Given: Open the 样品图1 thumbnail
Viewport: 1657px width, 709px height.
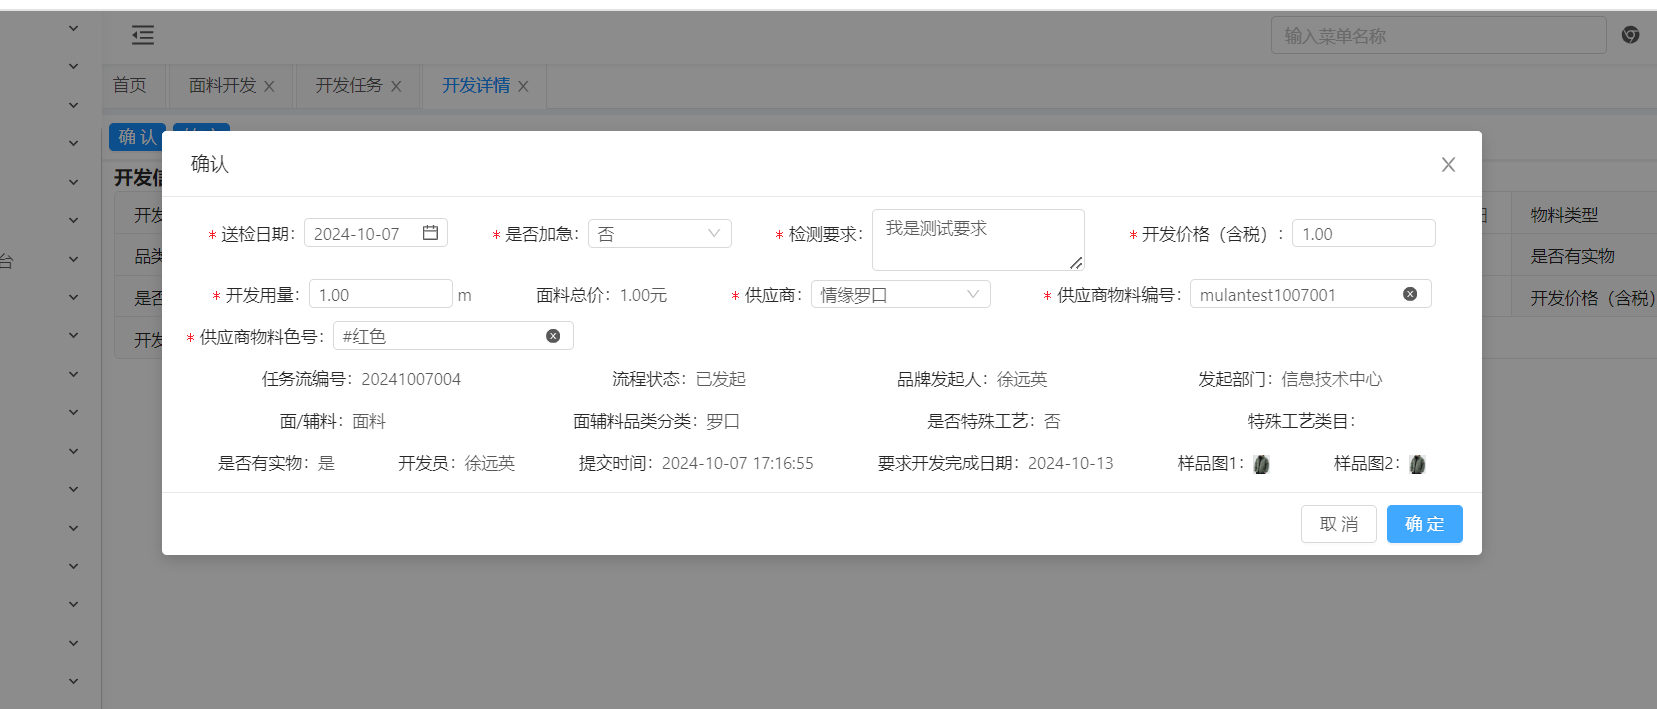Looking at the screenshot, I should click(x=1261, y=464).
